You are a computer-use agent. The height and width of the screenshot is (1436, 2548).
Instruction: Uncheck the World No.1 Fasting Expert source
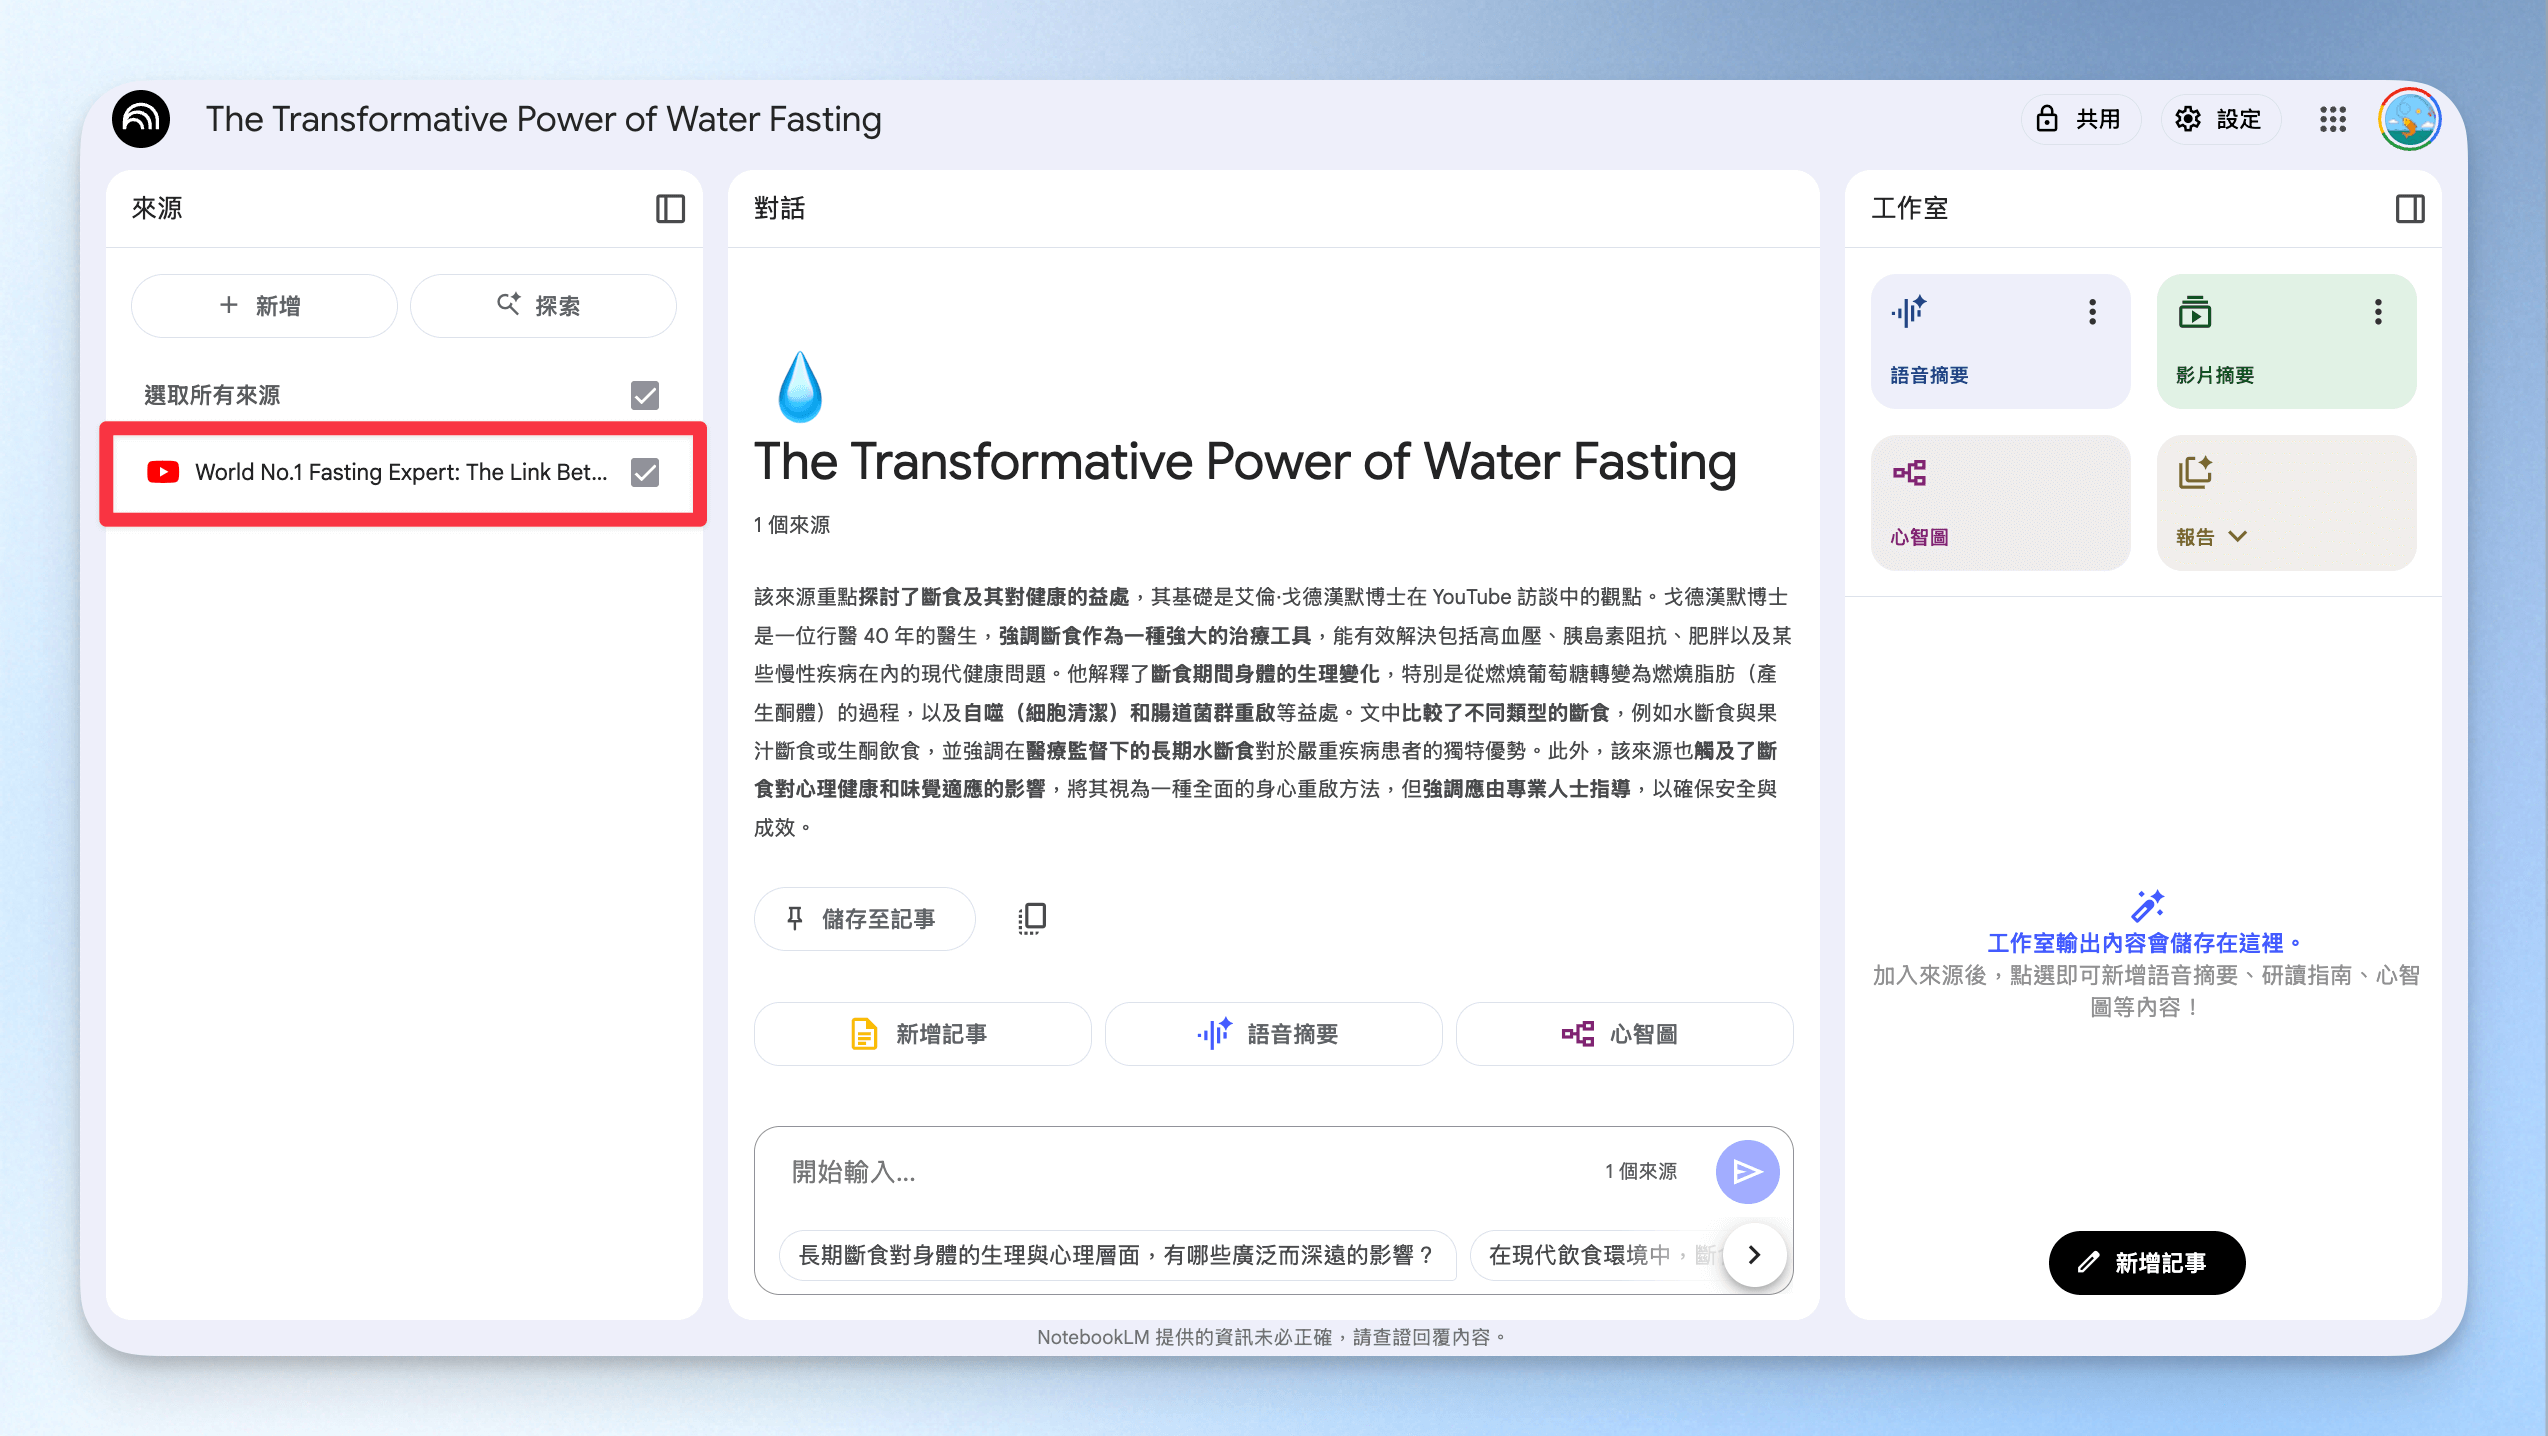tap(645, 472)
